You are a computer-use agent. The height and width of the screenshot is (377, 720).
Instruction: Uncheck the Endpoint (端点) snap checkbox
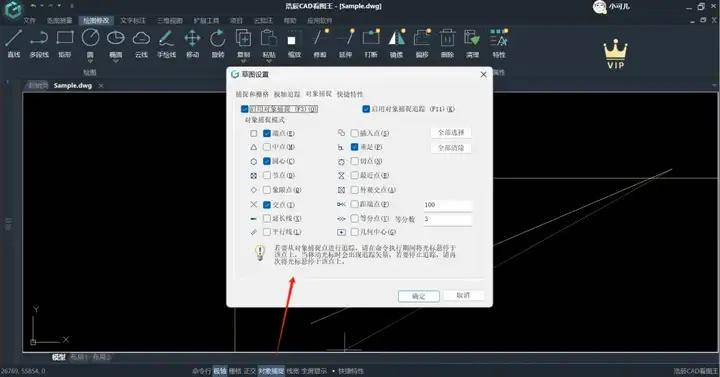[x=267, y=133]
